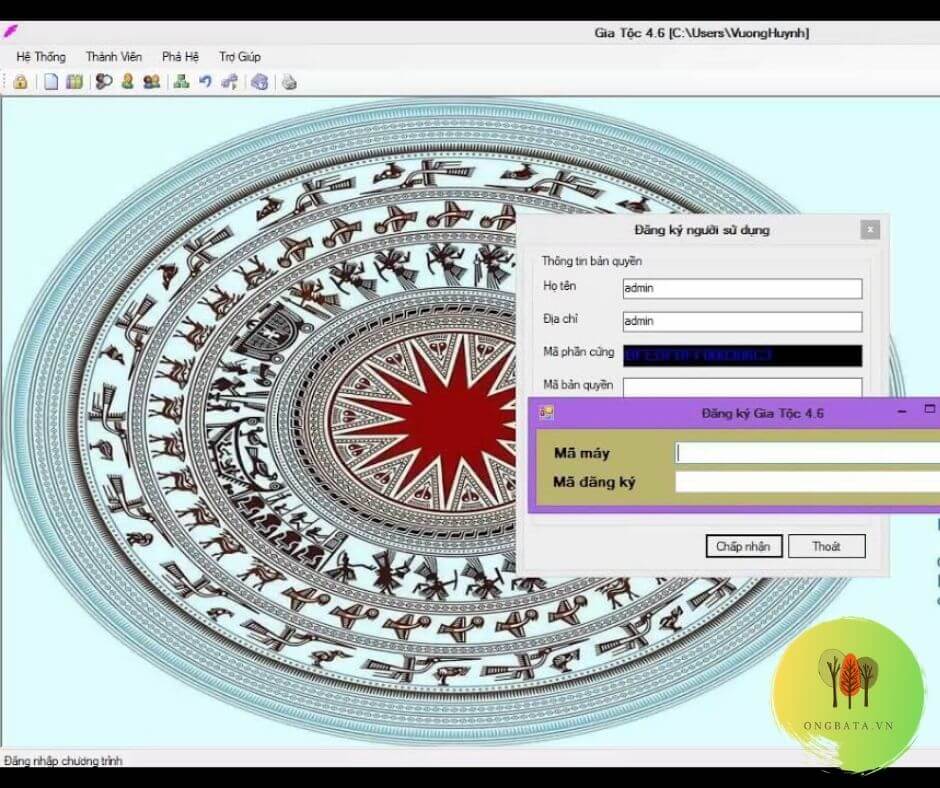940x788 pixels.
Task: Click the purple help globe icon
Action: pos(260,82)
